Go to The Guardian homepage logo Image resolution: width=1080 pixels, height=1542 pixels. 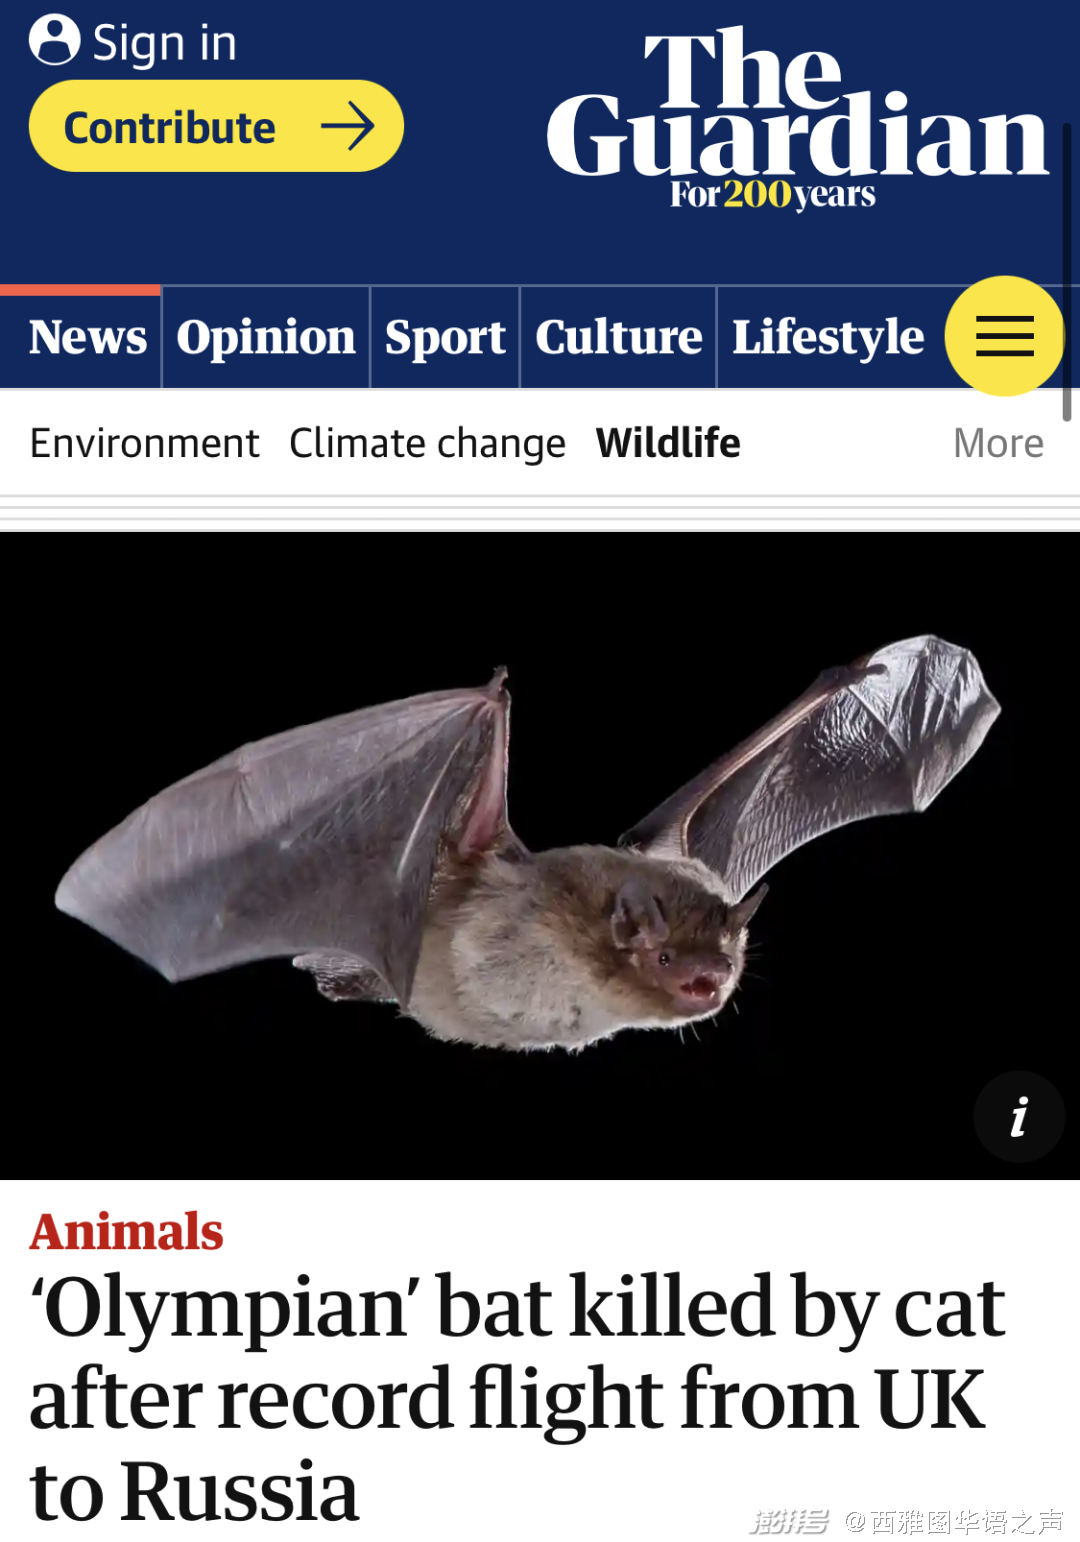pos(797,119)
